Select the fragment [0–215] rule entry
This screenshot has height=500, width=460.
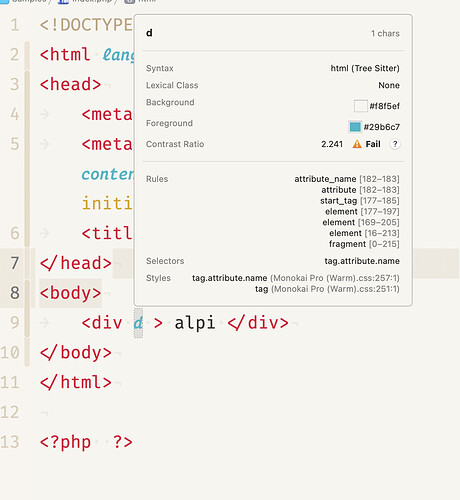click(364, 244)
